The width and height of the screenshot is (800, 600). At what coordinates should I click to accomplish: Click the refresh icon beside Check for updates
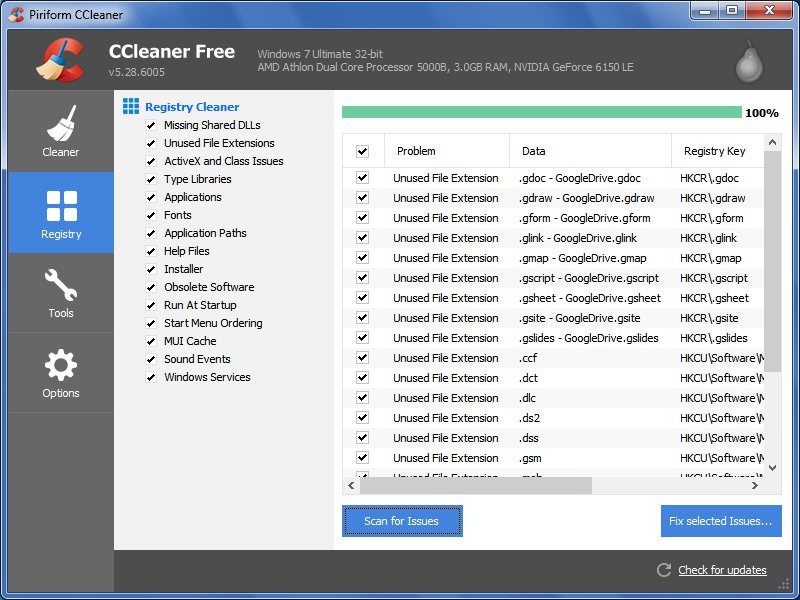(x=664, y=570)
